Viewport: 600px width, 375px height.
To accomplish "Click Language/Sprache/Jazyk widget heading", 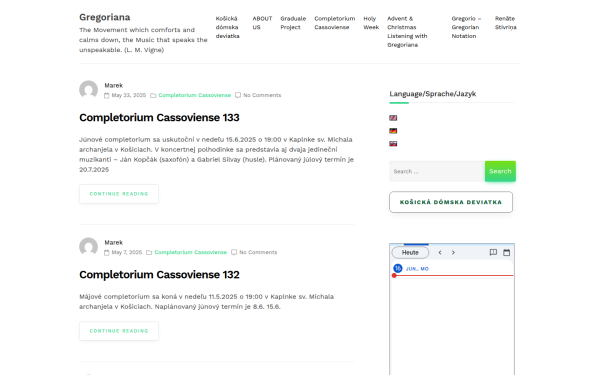I will point(433,94).
